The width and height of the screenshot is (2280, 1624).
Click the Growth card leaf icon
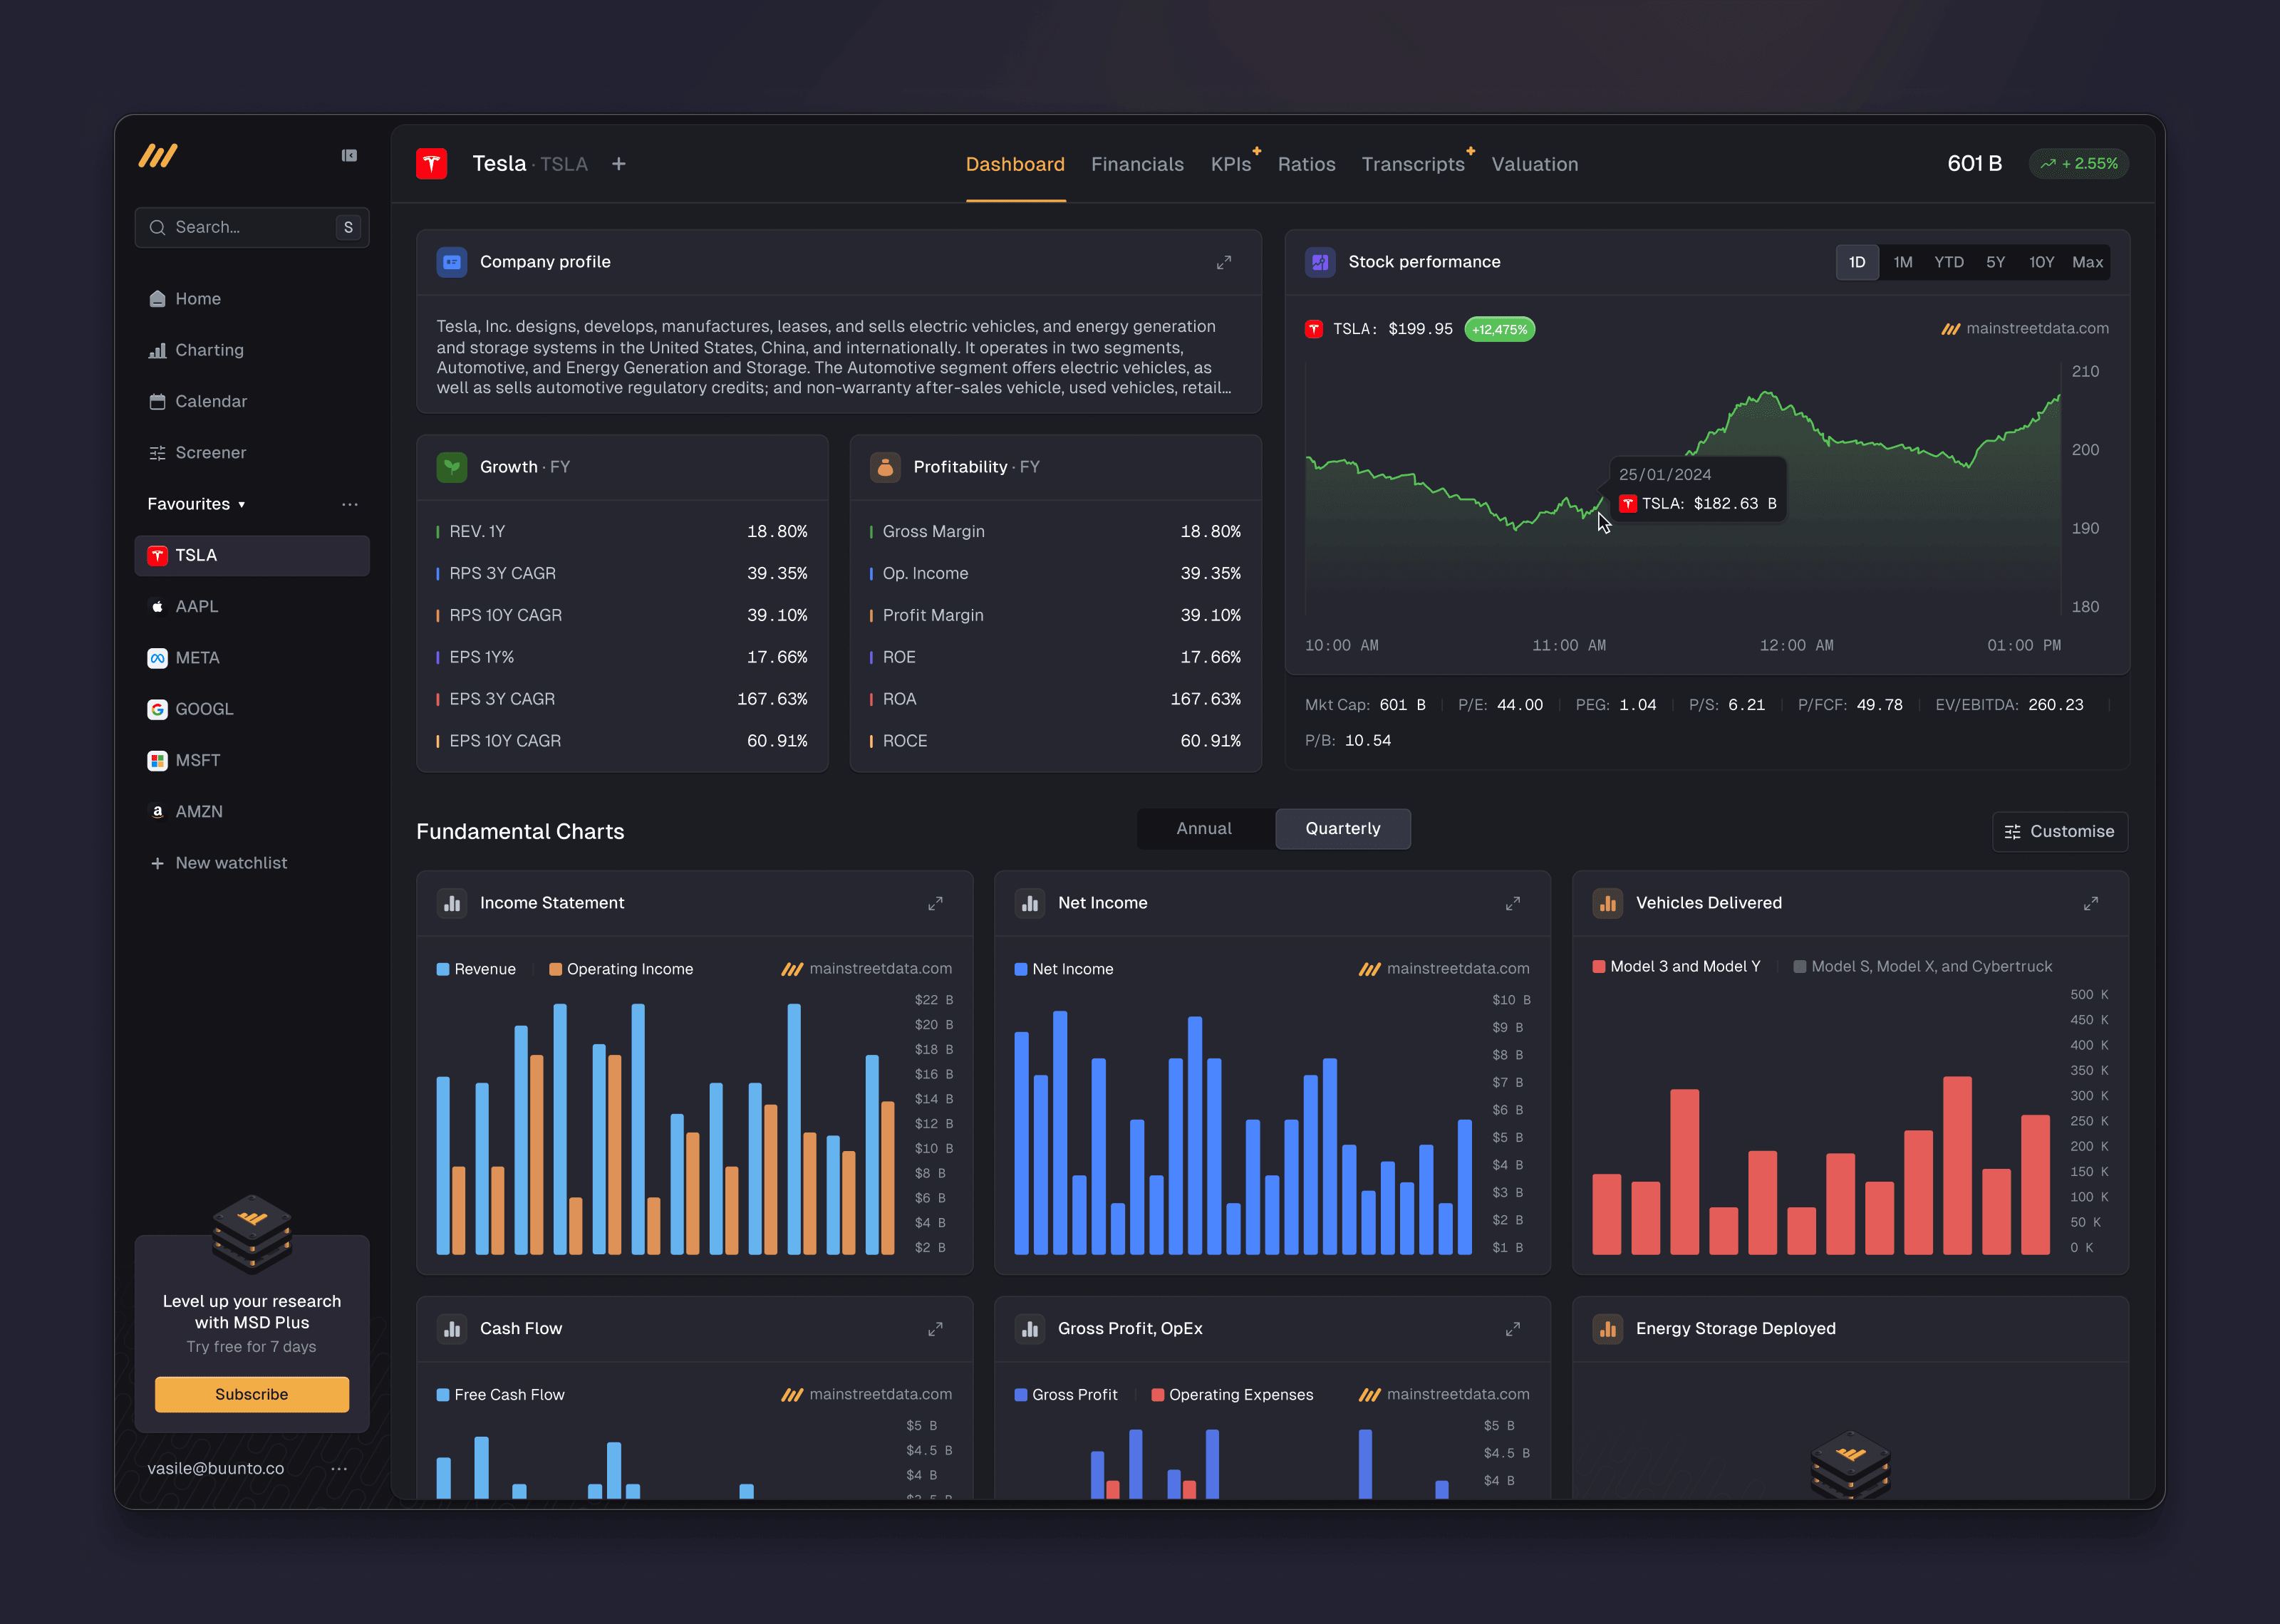[452, 467]
